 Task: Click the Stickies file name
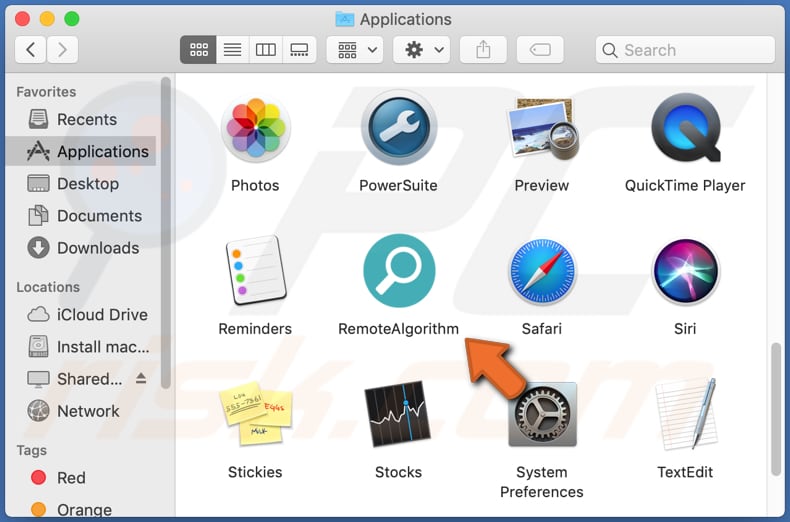255,472
